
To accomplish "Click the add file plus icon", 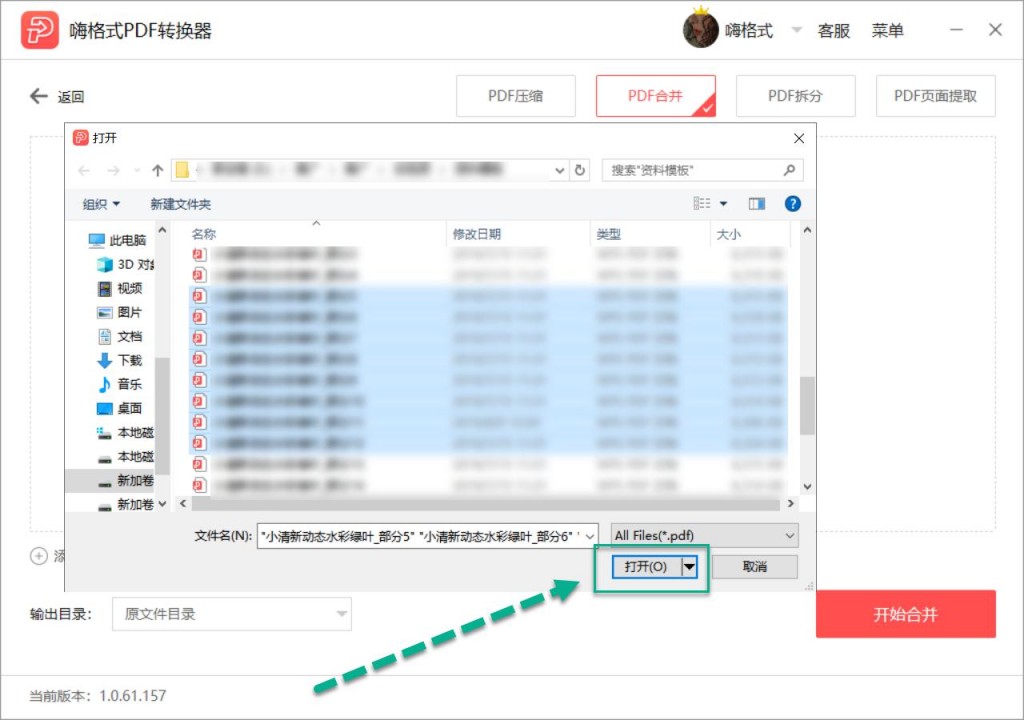I will coord(39,556).
